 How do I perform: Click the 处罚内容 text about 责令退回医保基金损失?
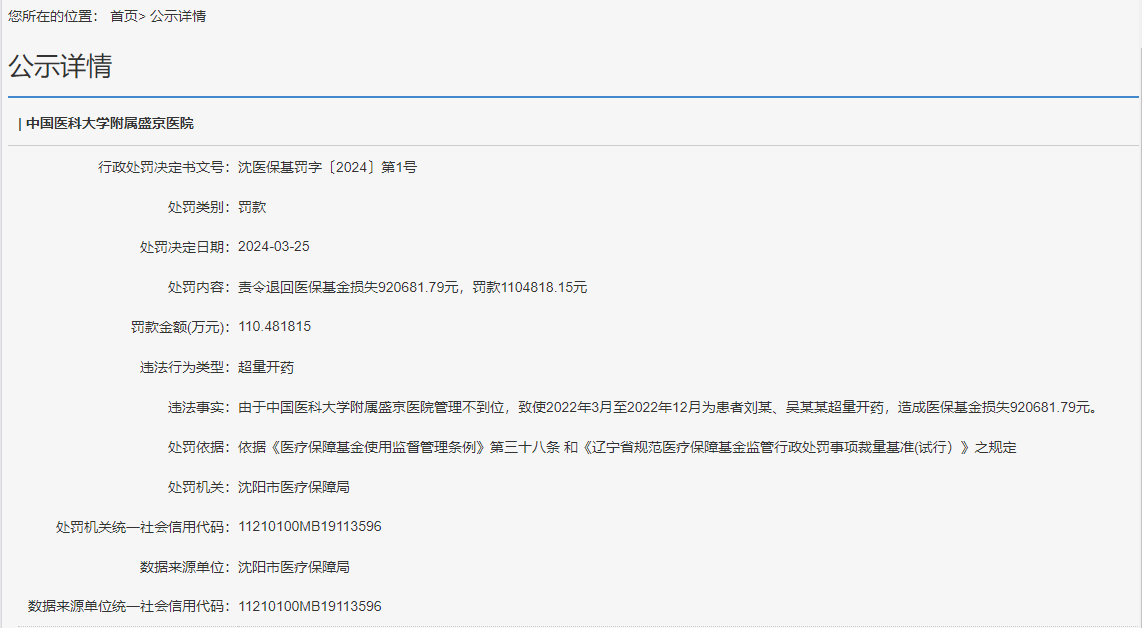tap(412, 287)
